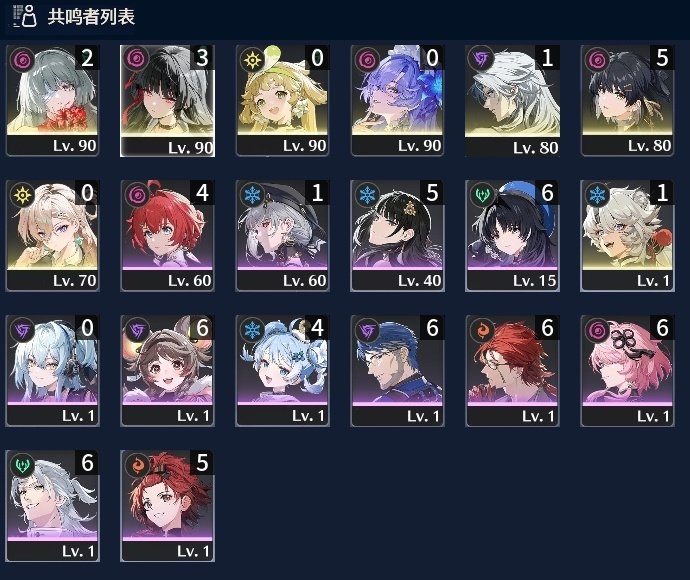The width and height of the screenshot is (690, 580).
Task: Open the highlighted black-haired Lv. 90 character card
Action: pyautogui.click(x=167, y=100)
